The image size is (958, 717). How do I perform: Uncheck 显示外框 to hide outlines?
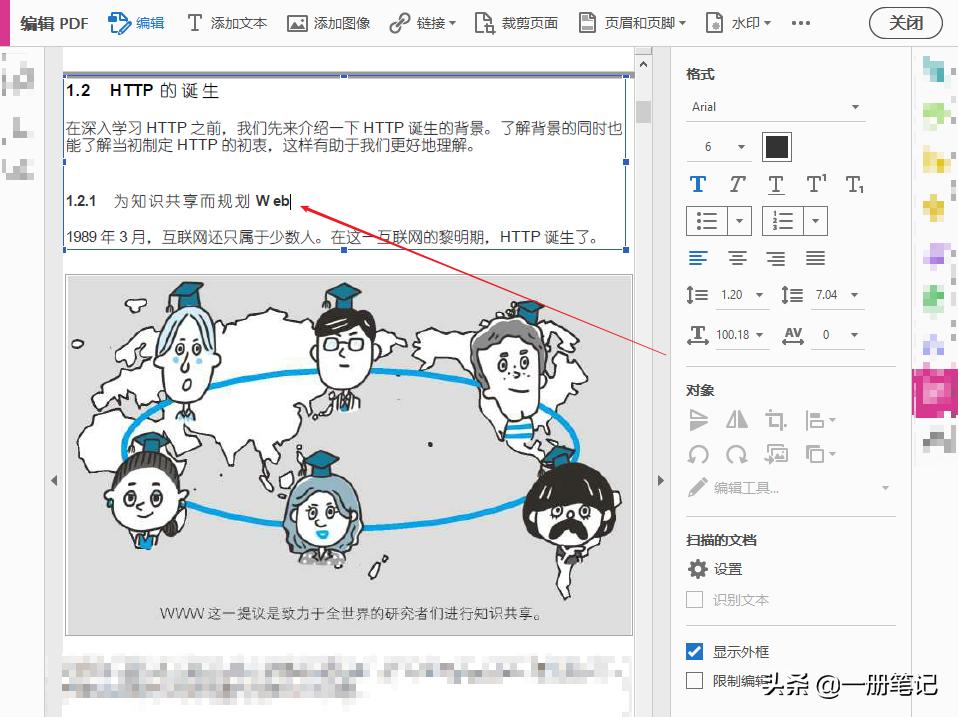(x=694, y=651)
